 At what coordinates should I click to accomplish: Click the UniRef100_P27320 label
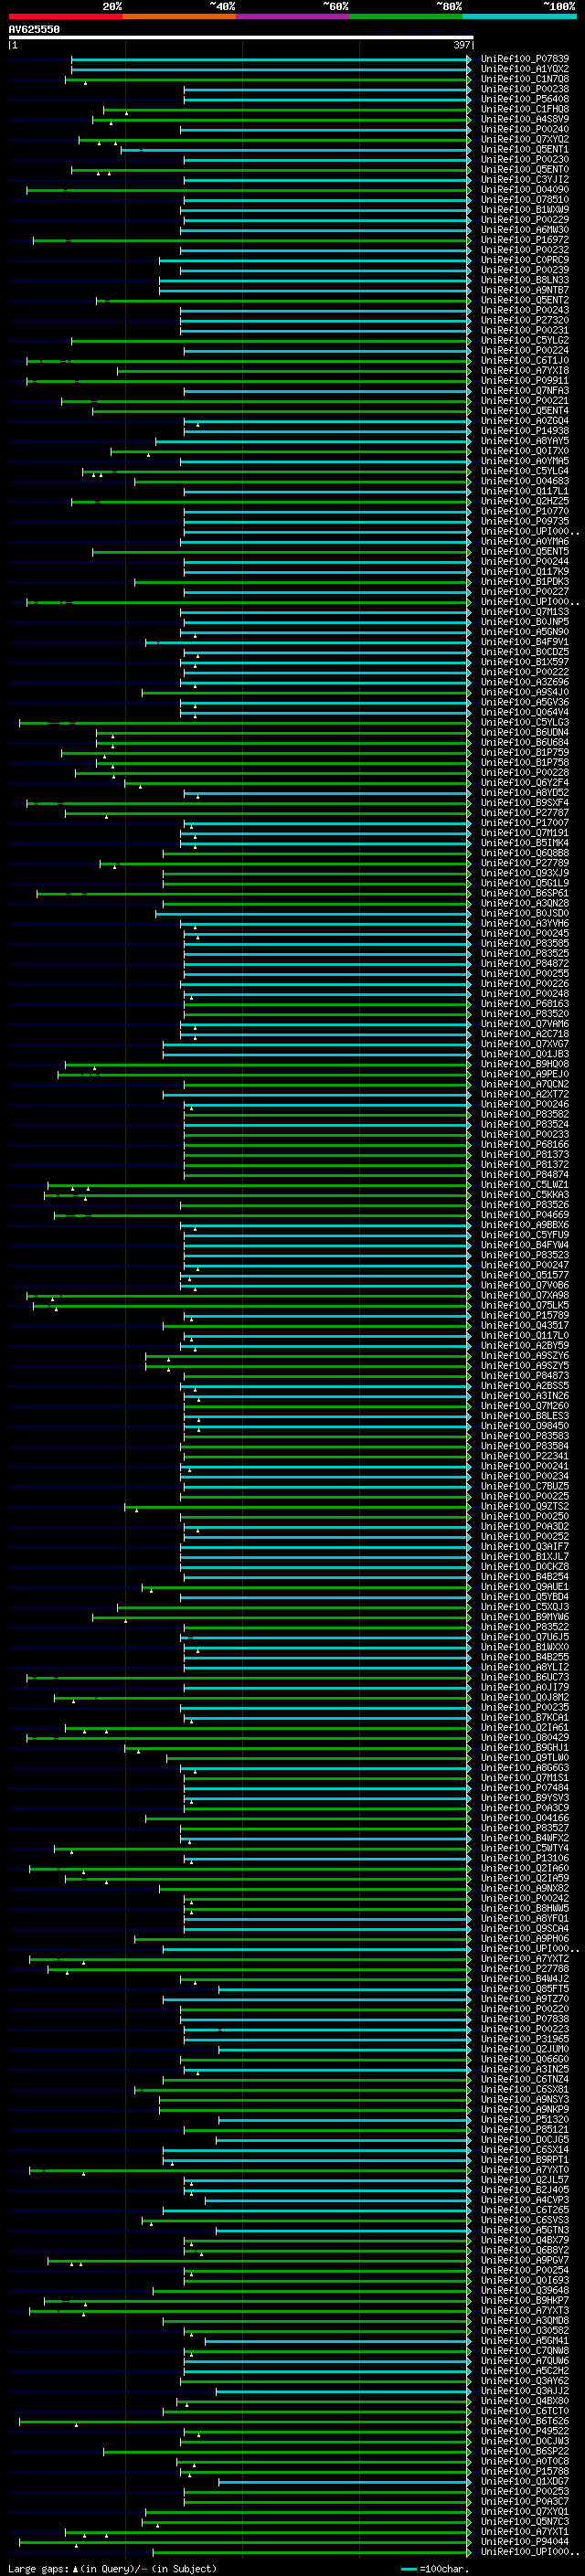(524, 320)
